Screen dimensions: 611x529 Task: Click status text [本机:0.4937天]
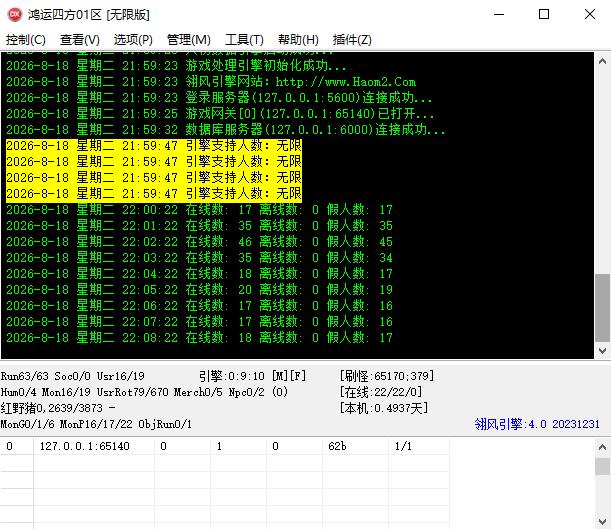[384, 408]
